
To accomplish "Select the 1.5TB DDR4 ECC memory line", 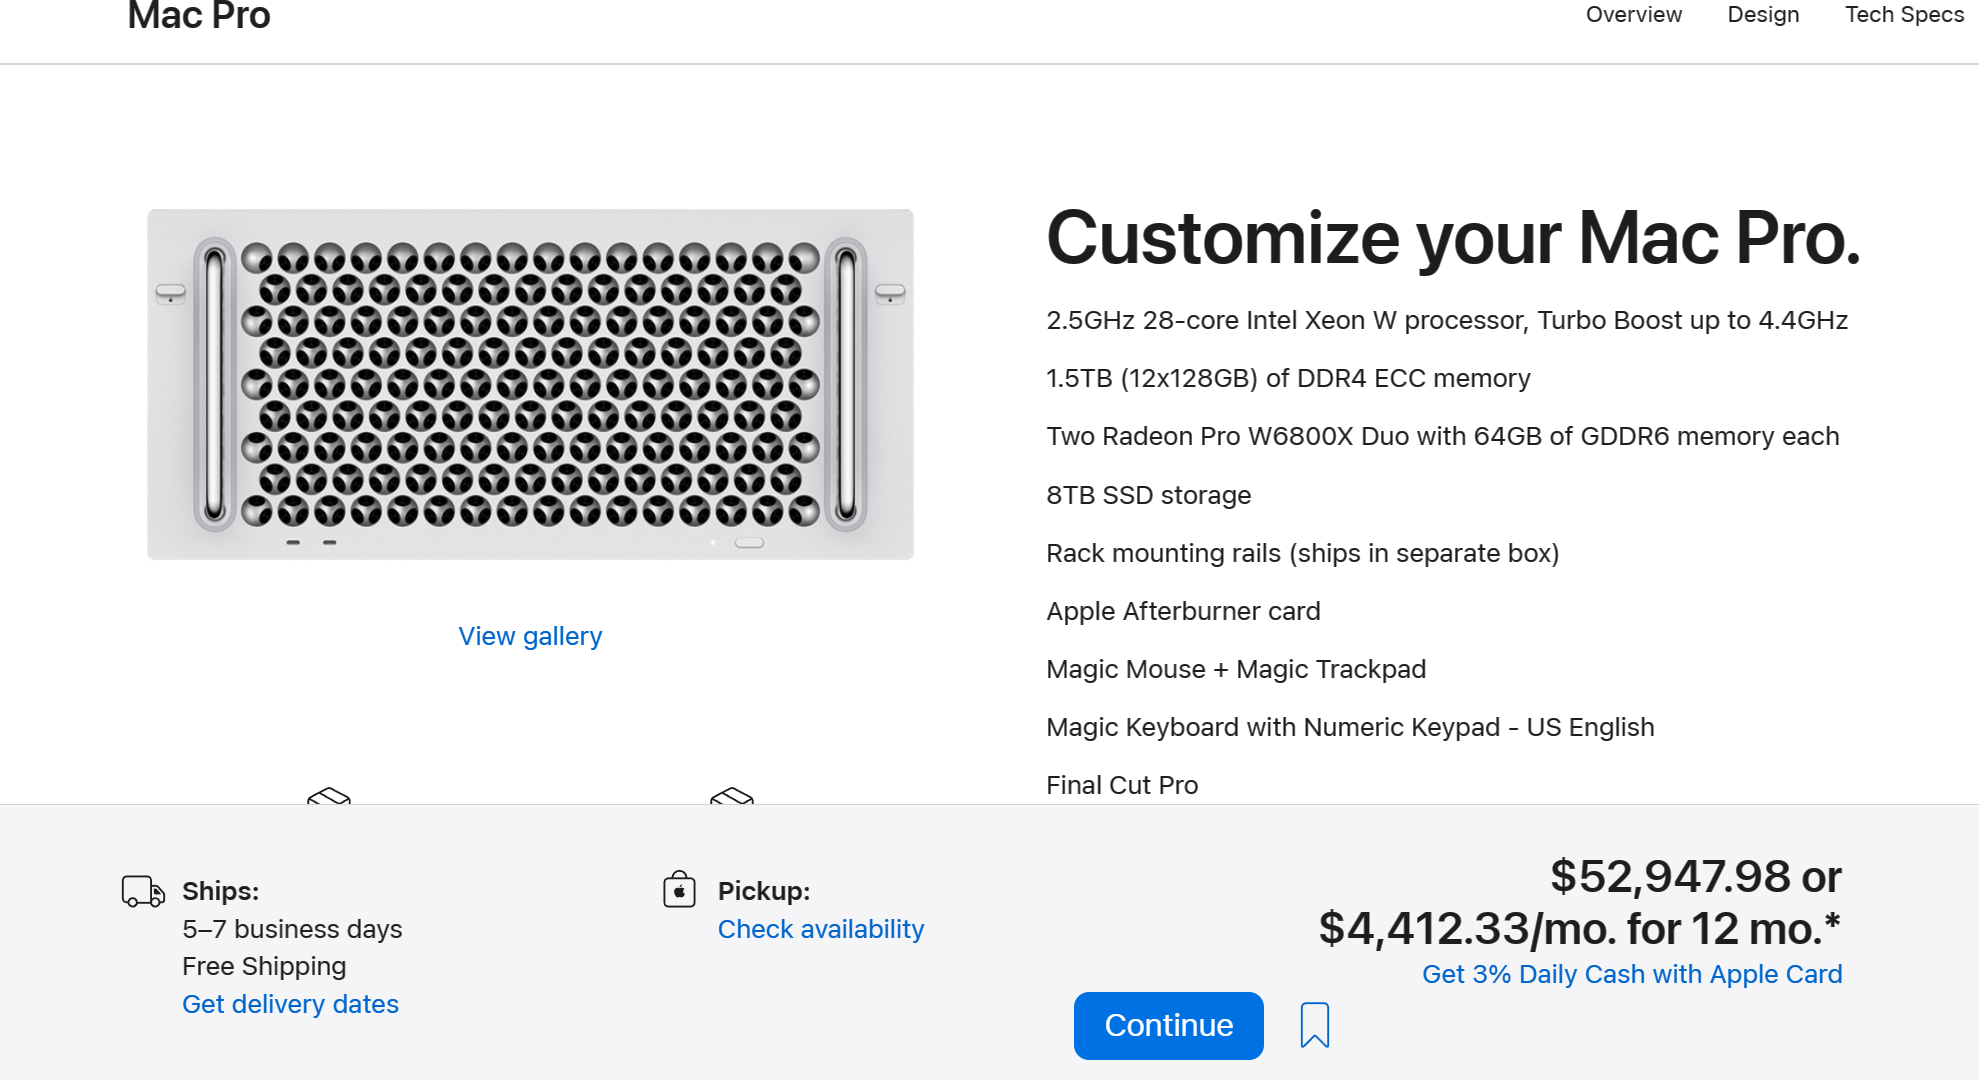I will [x=1288, y=378].
